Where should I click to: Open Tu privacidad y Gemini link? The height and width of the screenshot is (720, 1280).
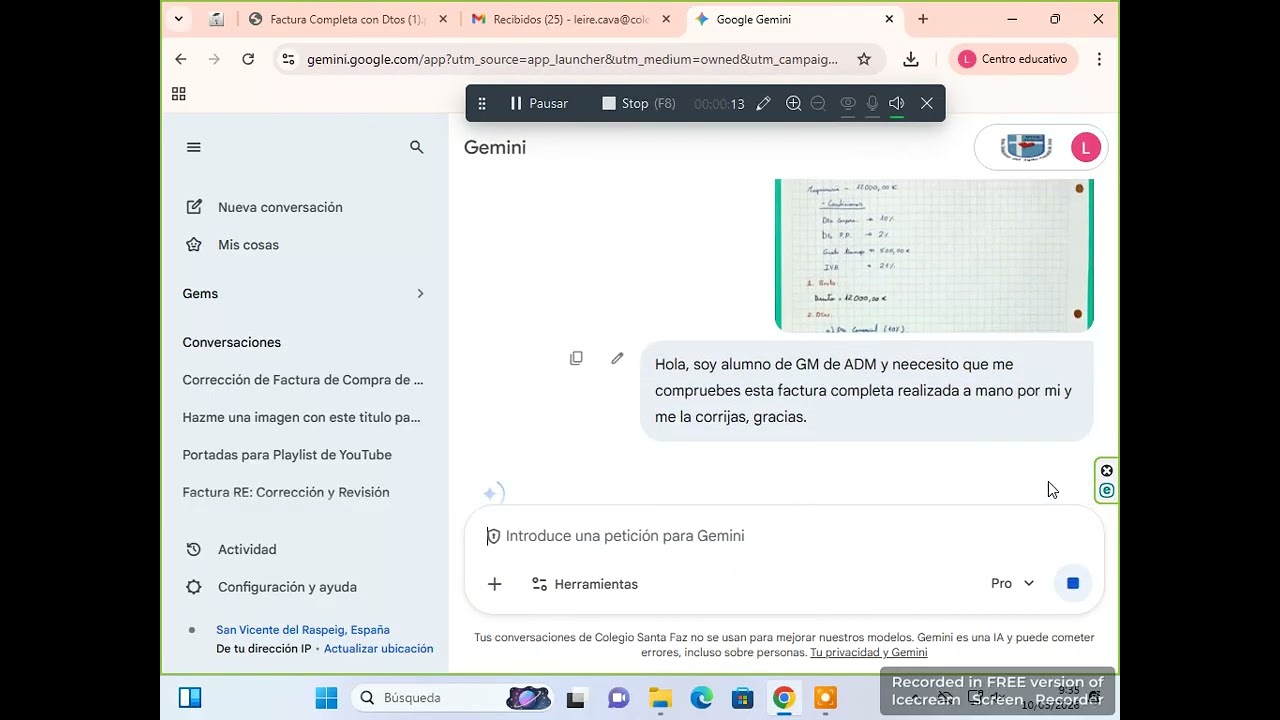[x=868, y=653]
